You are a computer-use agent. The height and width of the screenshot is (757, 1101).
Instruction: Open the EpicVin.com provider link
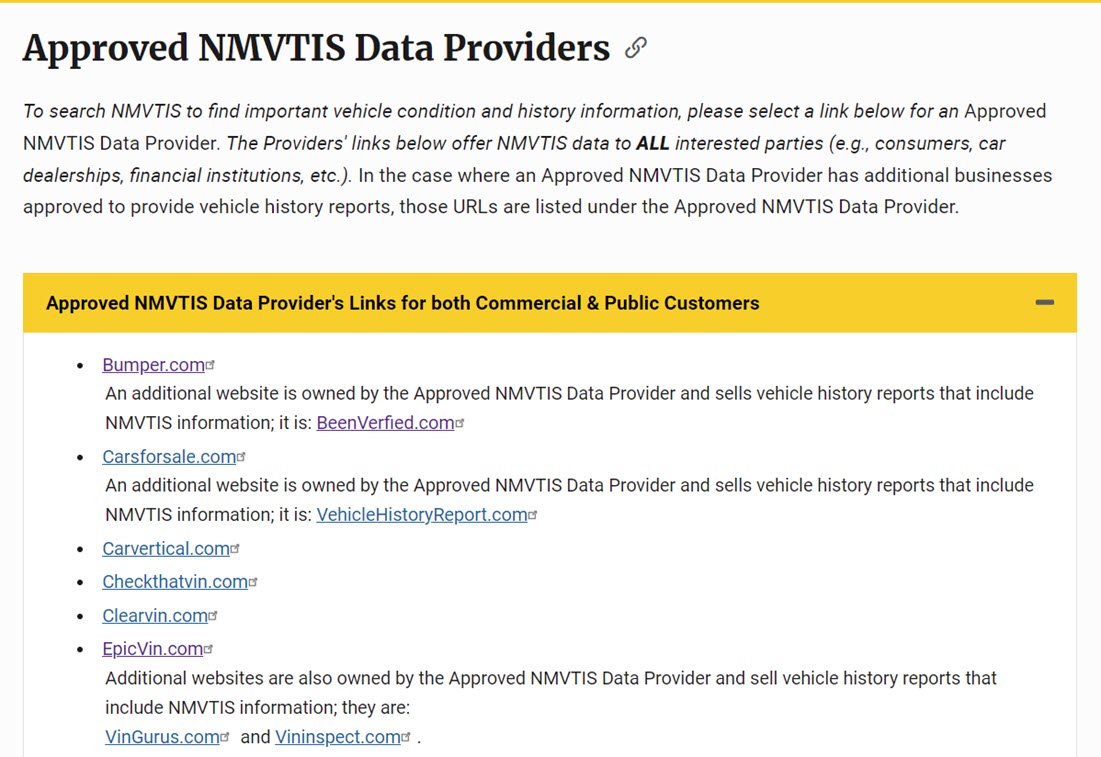(x=152, y=649)
